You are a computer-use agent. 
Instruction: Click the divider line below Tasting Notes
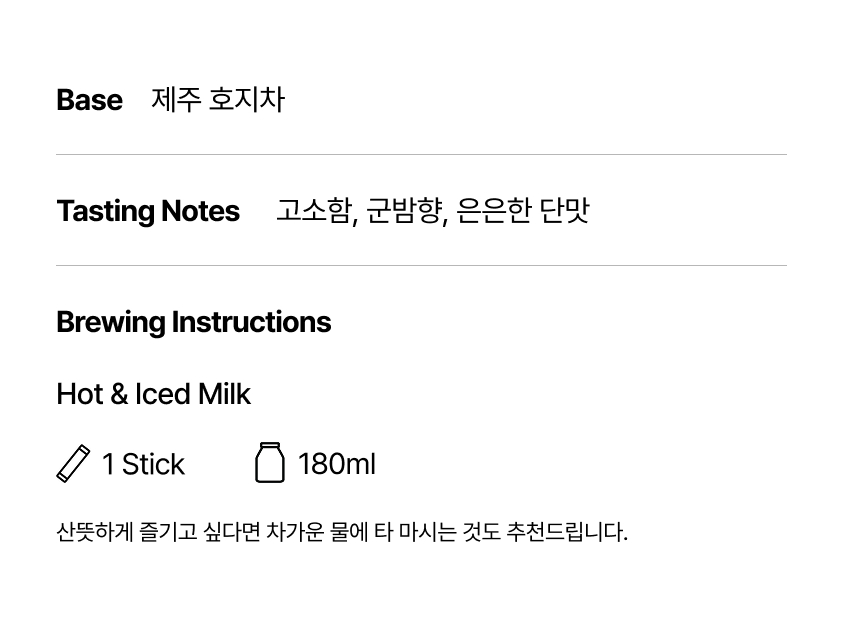pos(421,265)
